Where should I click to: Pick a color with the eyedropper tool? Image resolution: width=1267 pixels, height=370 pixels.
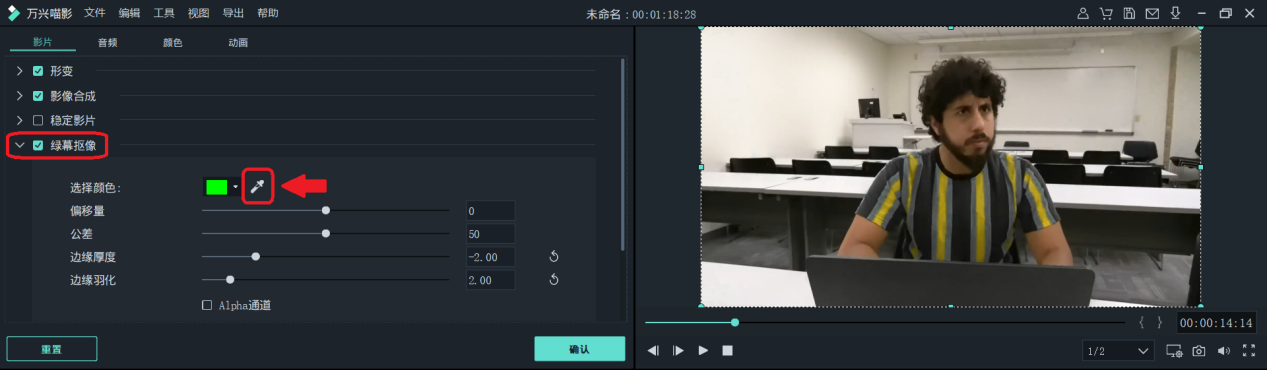click(258, 187)
